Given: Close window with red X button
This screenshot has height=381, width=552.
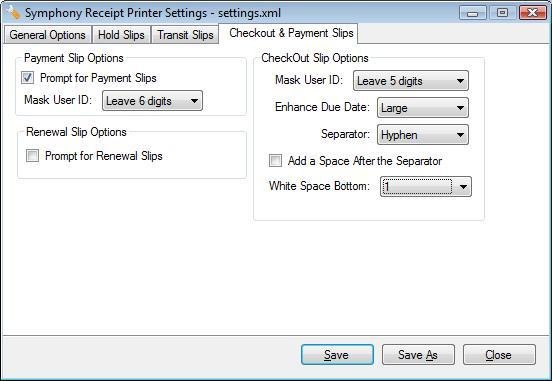Looking at the screenshot, I should point(533,13).
